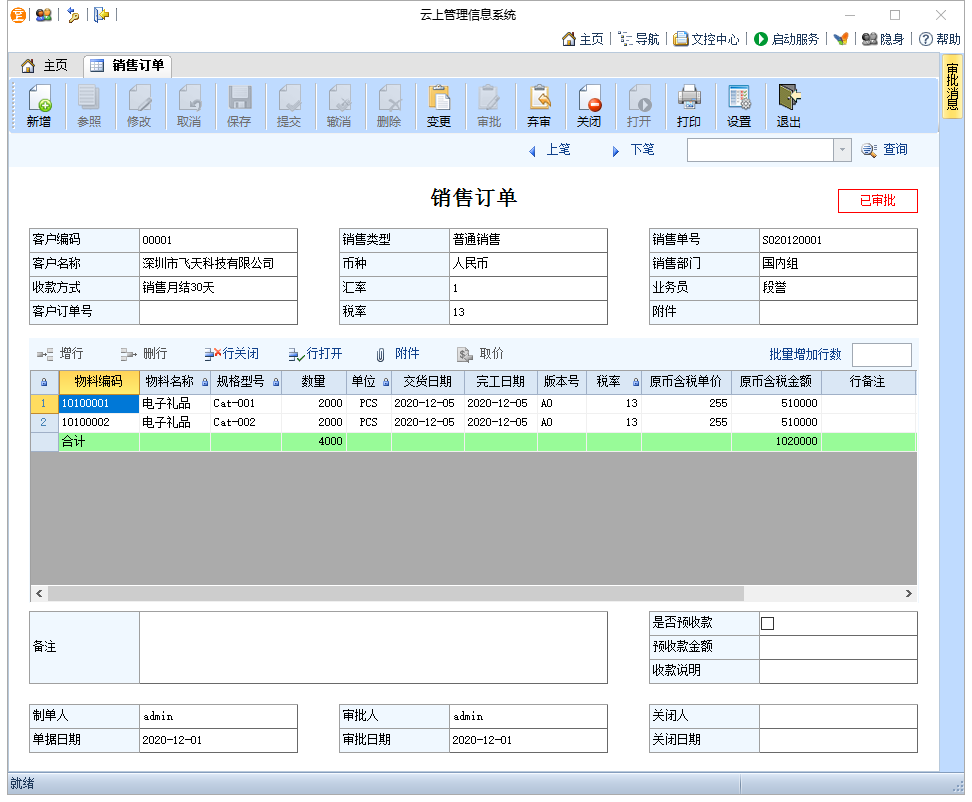
Task: Click the 批量增加行数 input box
Action: 881,355
